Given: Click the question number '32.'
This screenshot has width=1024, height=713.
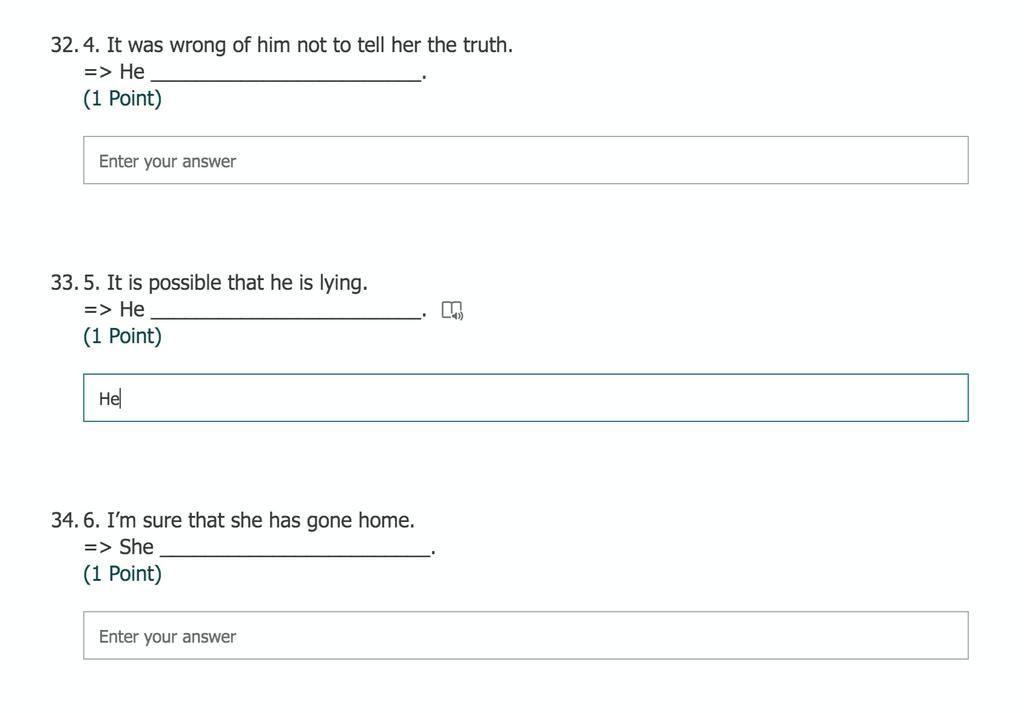Looking at the screenshot, I should (x=65, y=45).
